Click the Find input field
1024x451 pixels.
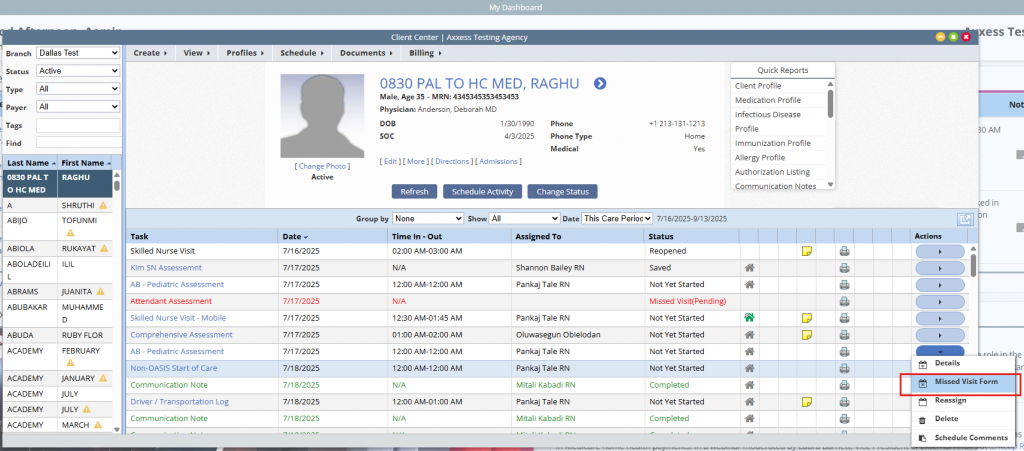pyautogui.click(x=78, y=143)
